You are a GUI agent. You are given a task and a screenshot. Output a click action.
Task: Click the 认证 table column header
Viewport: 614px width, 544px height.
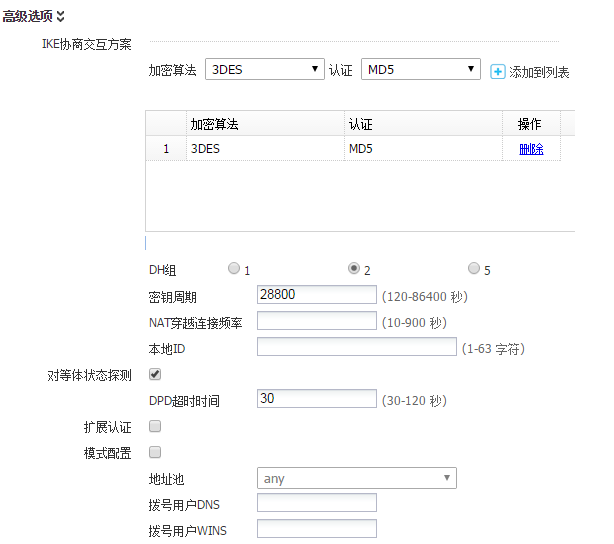[x=423, y=124]
